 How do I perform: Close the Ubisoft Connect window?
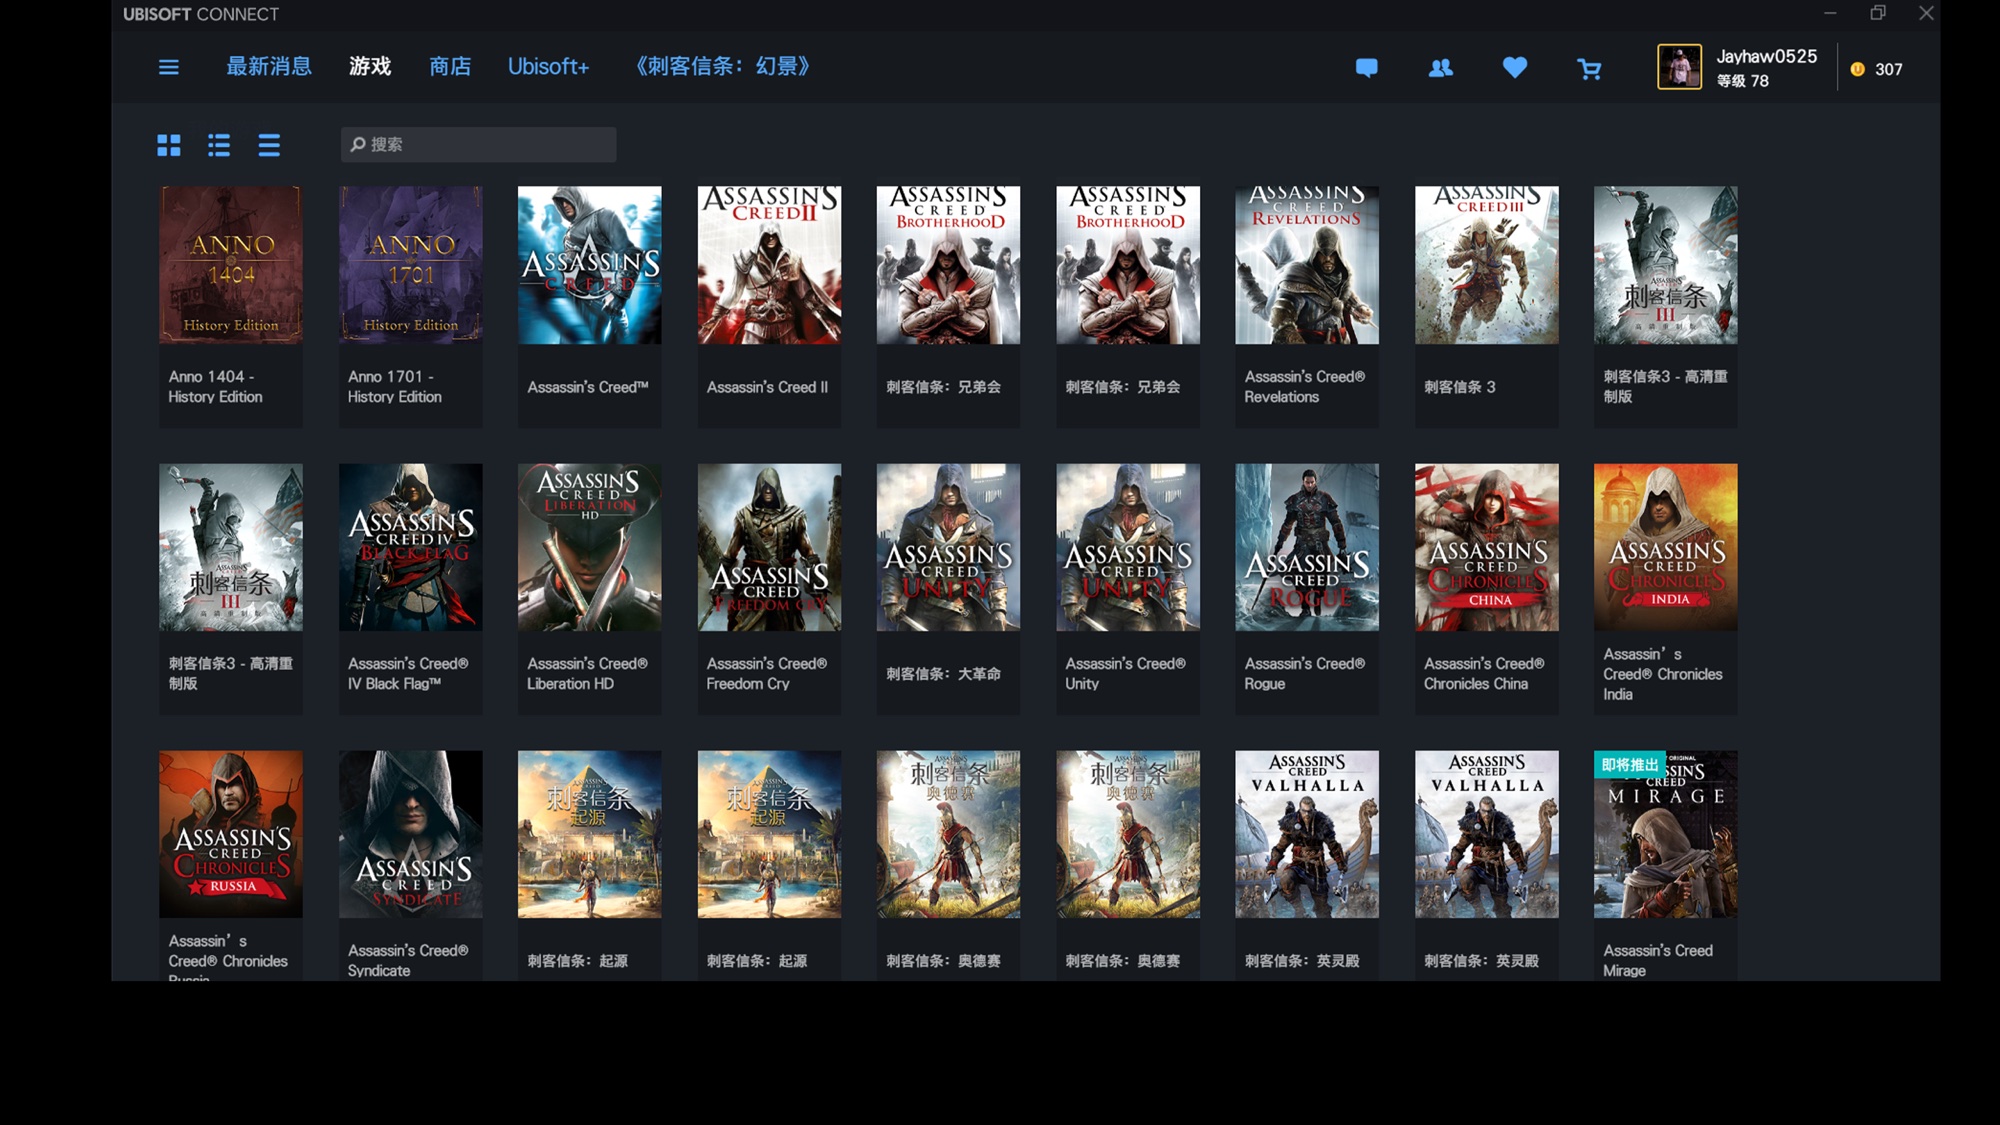(1926, 13)
